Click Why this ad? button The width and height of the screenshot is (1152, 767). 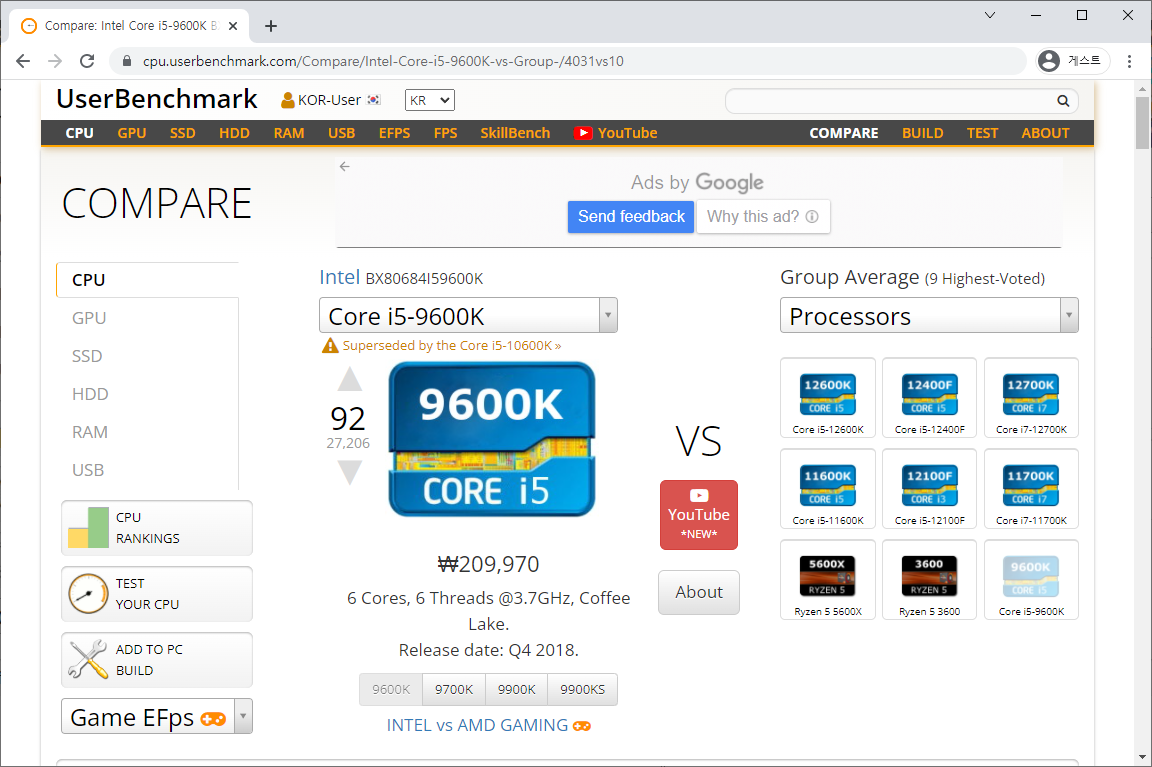click(x=763, y=217)
